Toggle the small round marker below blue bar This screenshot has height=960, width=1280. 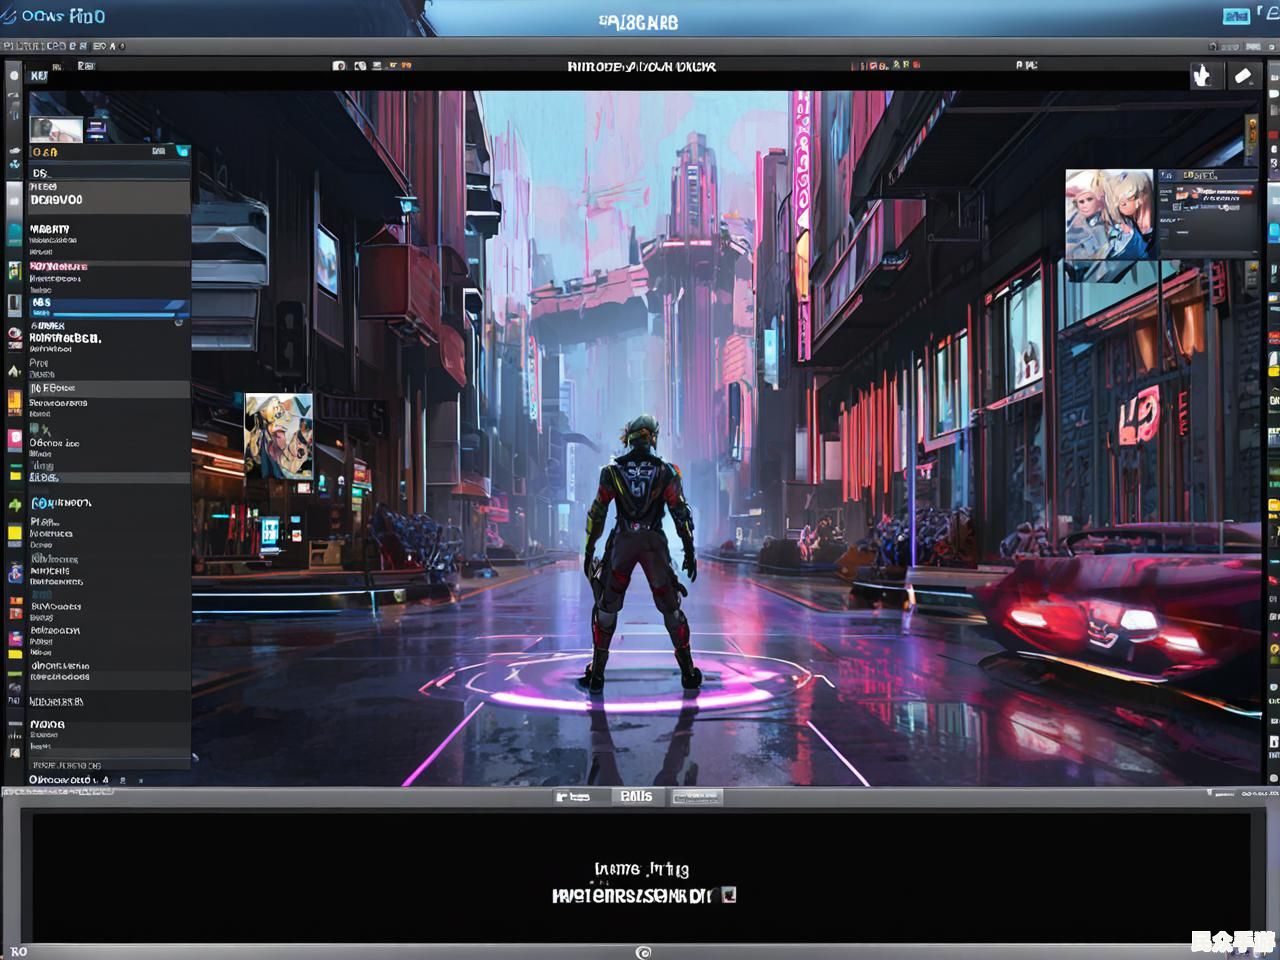179,322
